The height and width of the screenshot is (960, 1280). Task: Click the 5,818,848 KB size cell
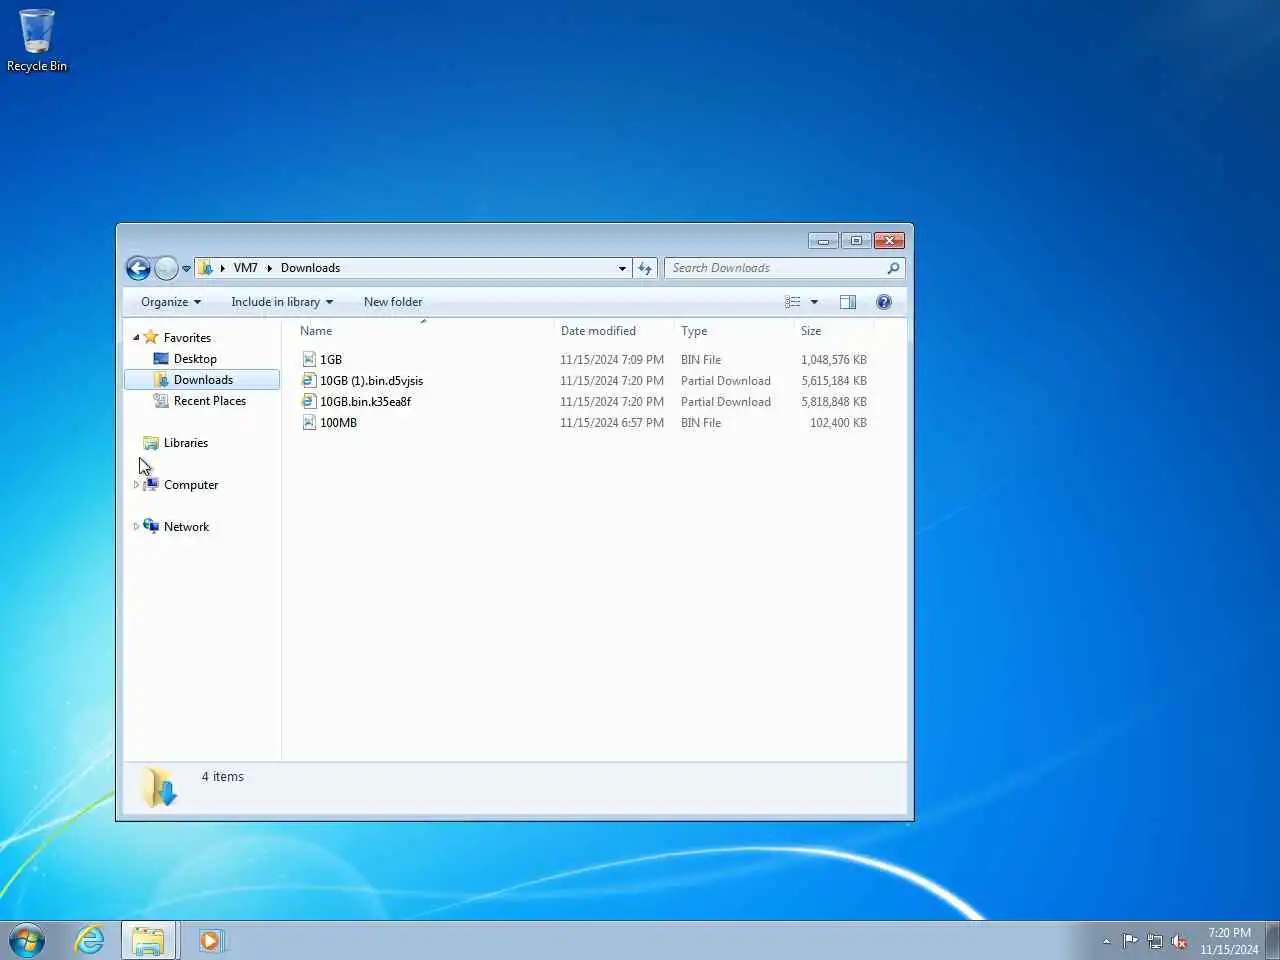pyautogui.click(x=834, y=402)
